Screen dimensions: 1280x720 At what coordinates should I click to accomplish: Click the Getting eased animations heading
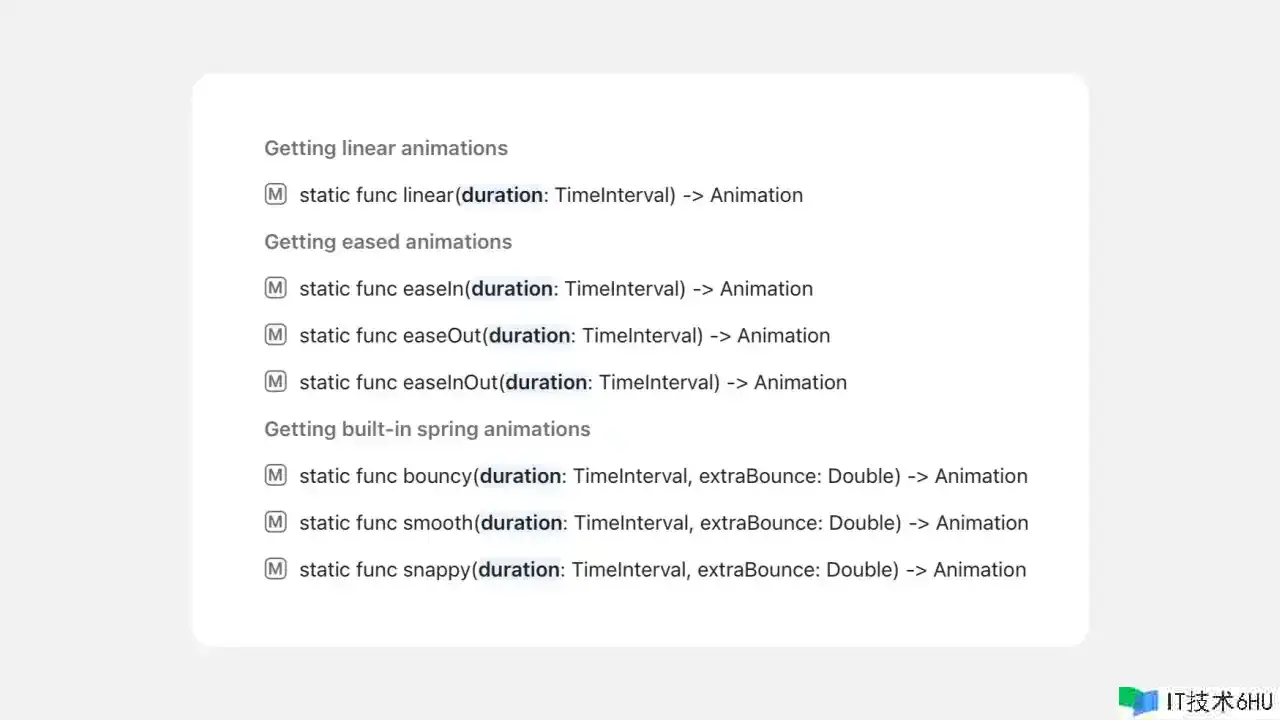point(388,242)
